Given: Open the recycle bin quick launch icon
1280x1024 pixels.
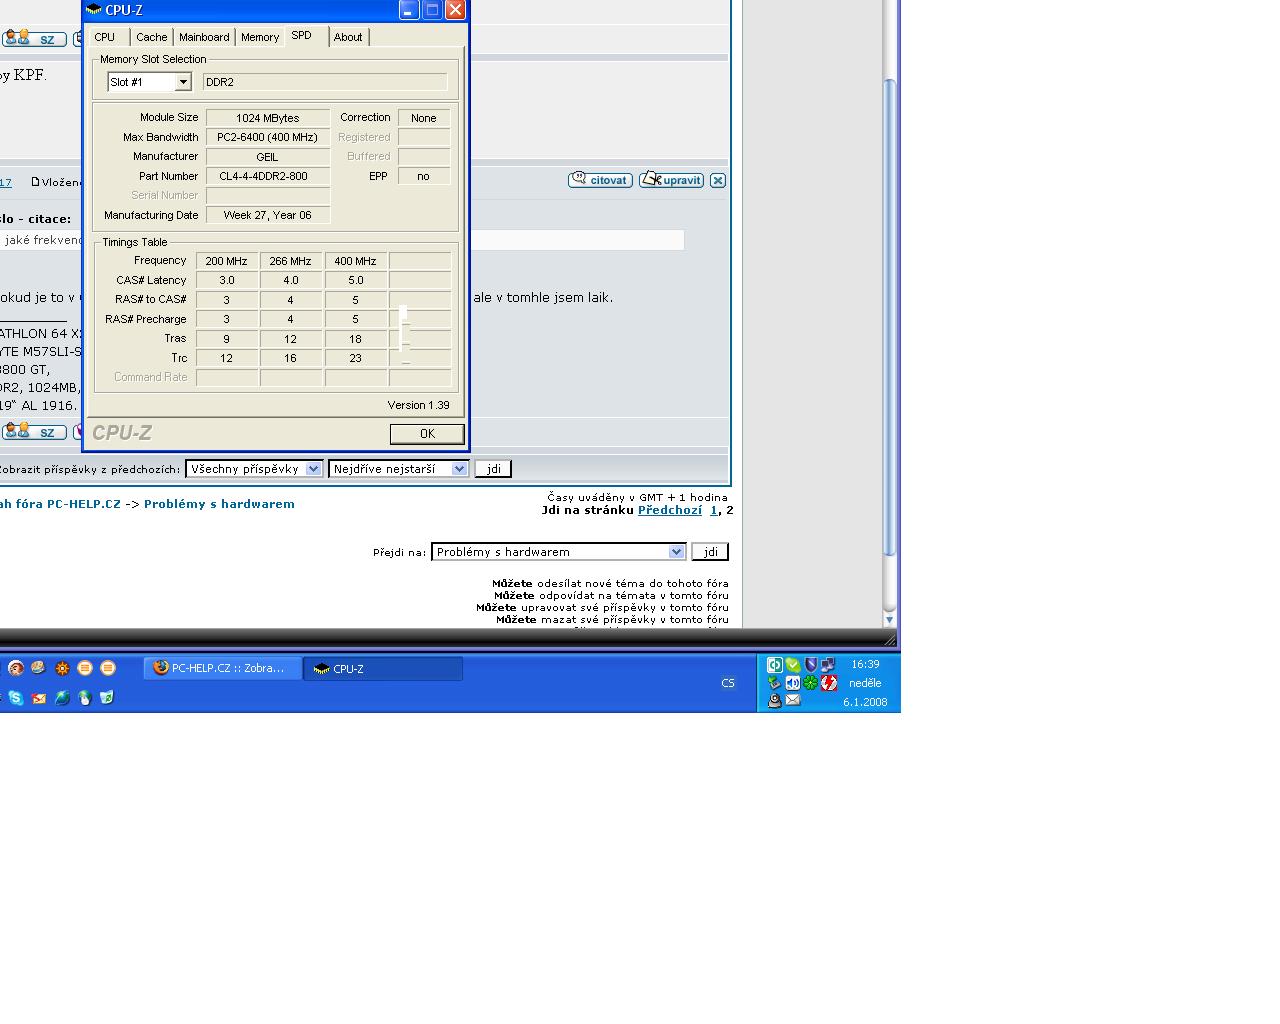Looking at the screenshot, I should 108,697.
